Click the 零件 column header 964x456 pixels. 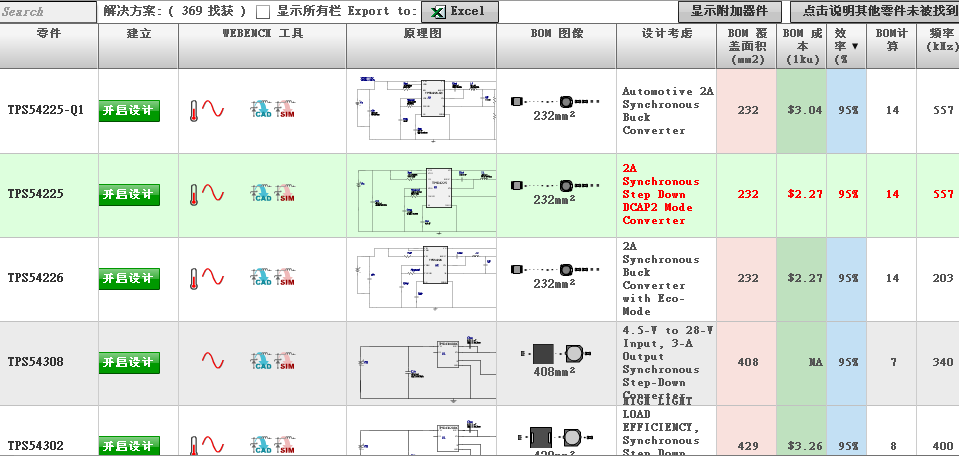(x=49, y=47)
